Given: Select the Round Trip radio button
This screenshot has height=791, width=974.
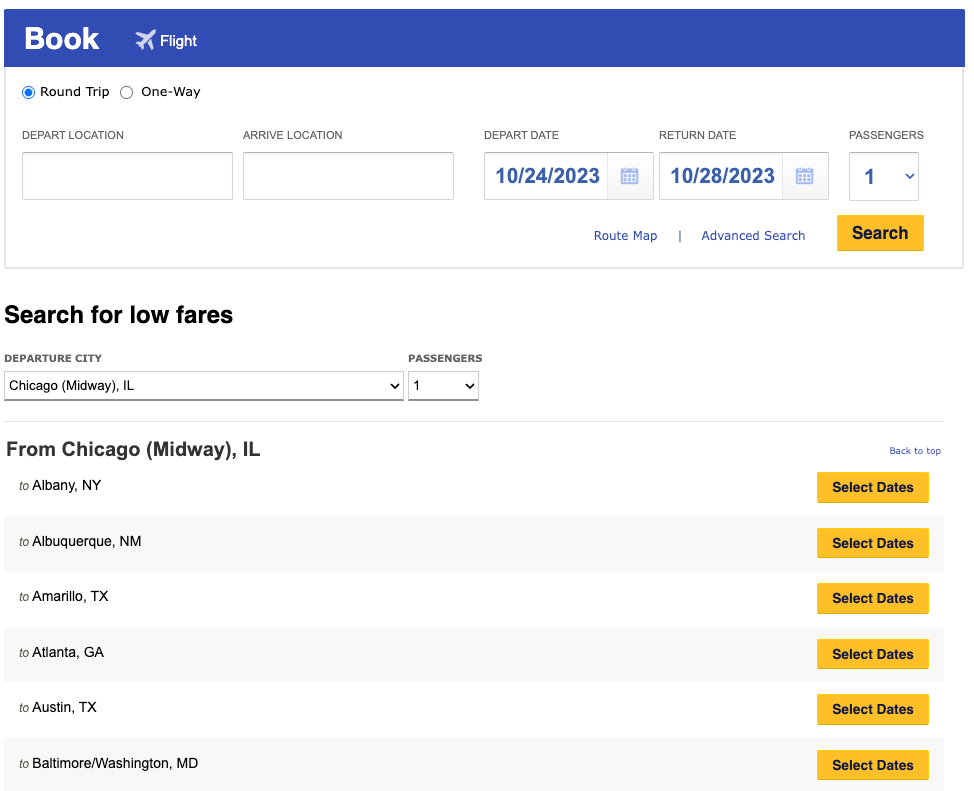Looking at the screenshot, I should pyautogui.click(x=29, y=92).
